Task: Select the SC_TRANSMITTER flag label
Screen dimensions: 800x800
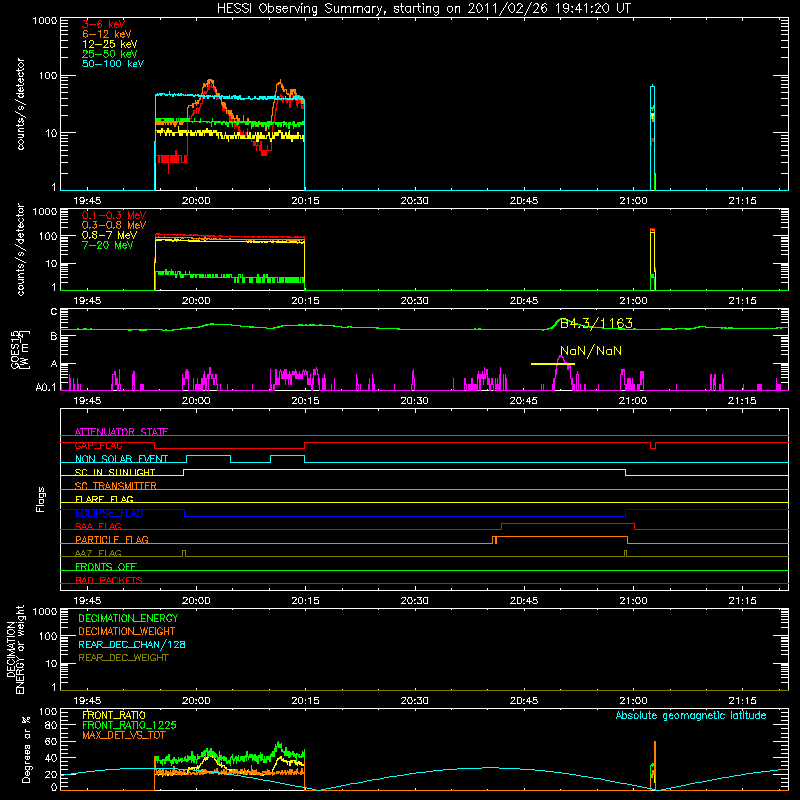Action: point(115,486)
